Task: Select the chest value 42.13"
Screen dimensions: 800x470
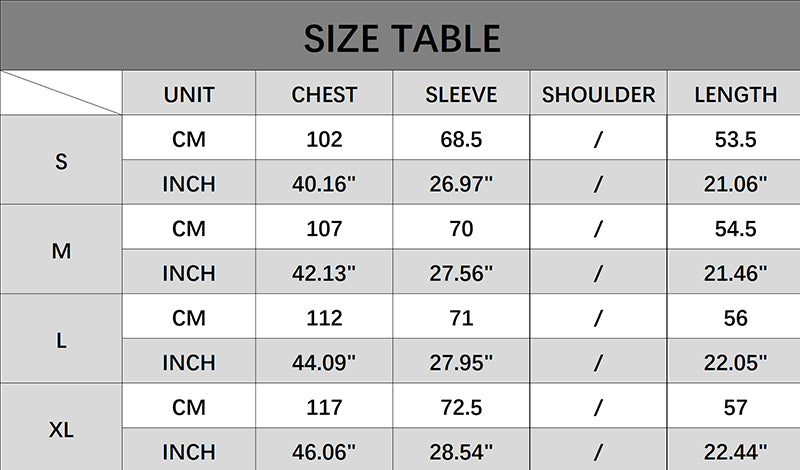Action: [x=324, y=273]
